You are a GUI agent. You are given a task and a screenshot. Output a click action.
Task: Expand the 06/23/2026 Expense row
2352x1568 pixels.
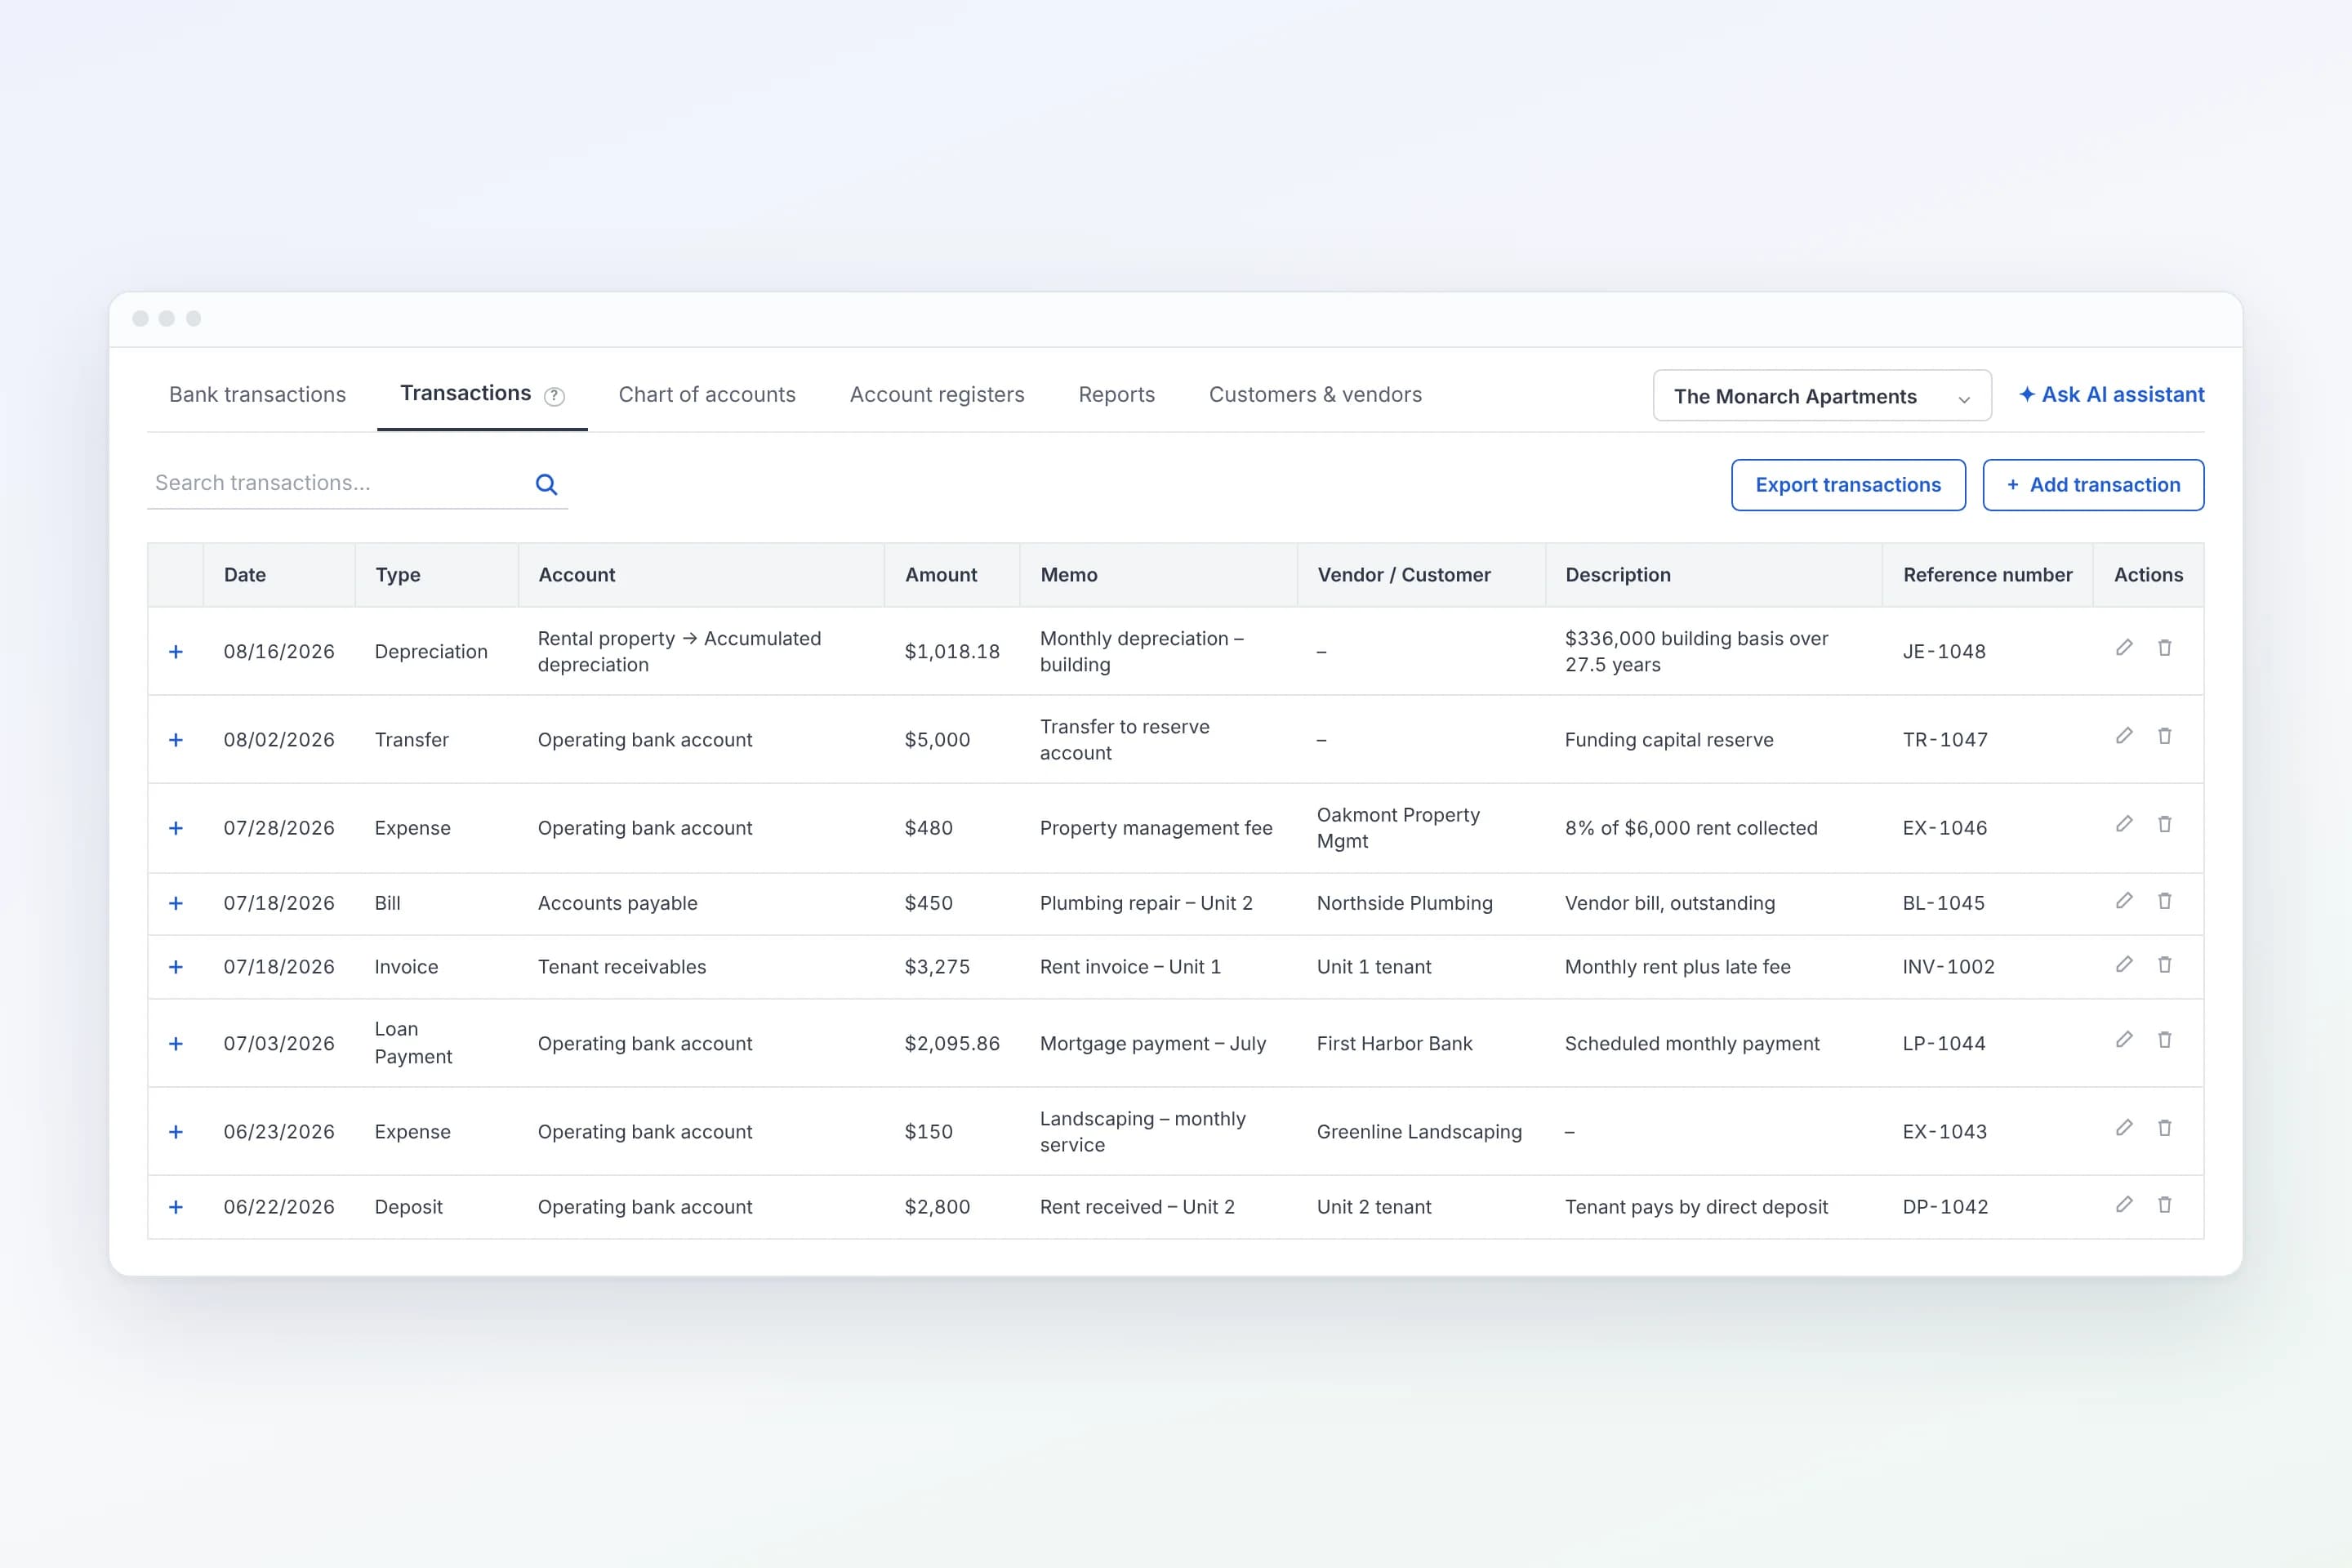[x=176, y=1132]
